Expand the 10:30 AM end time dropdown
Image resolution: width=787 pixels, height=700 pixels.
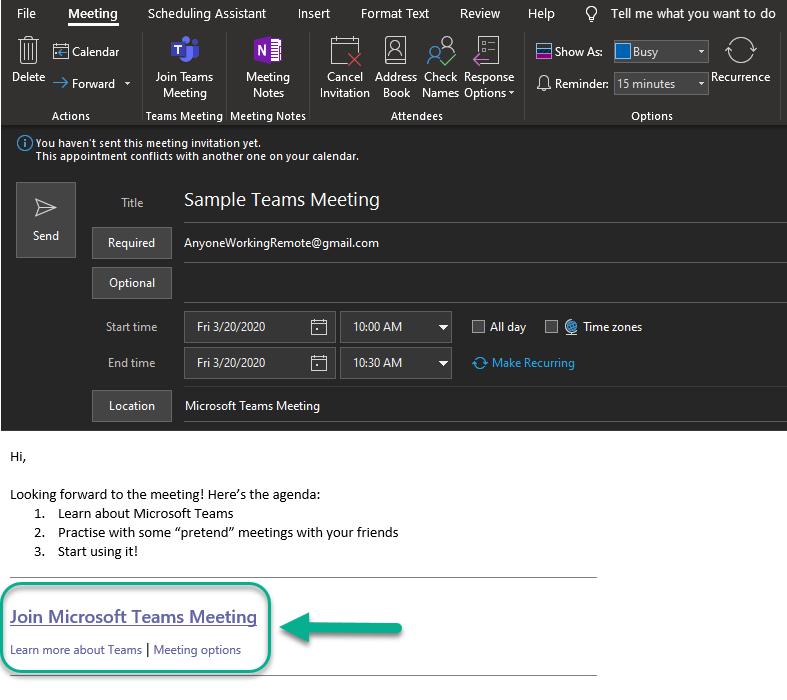click(443, 363)
